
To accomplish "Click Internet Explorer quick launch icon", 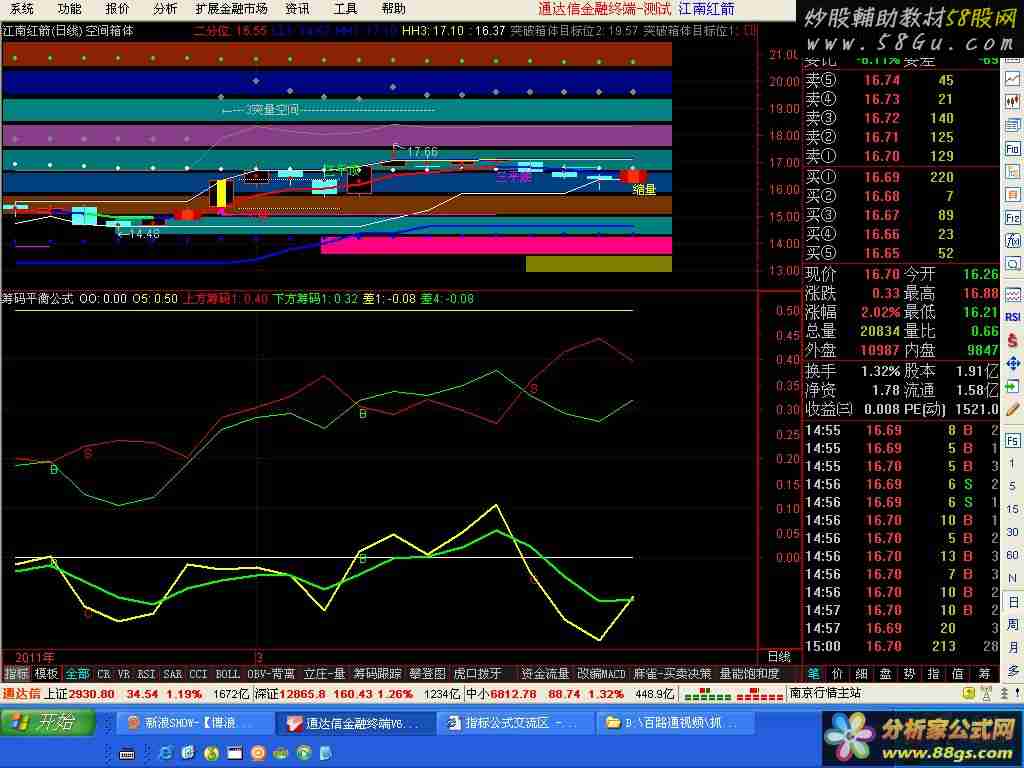I will pyautogui.click(x=166, y=753).
